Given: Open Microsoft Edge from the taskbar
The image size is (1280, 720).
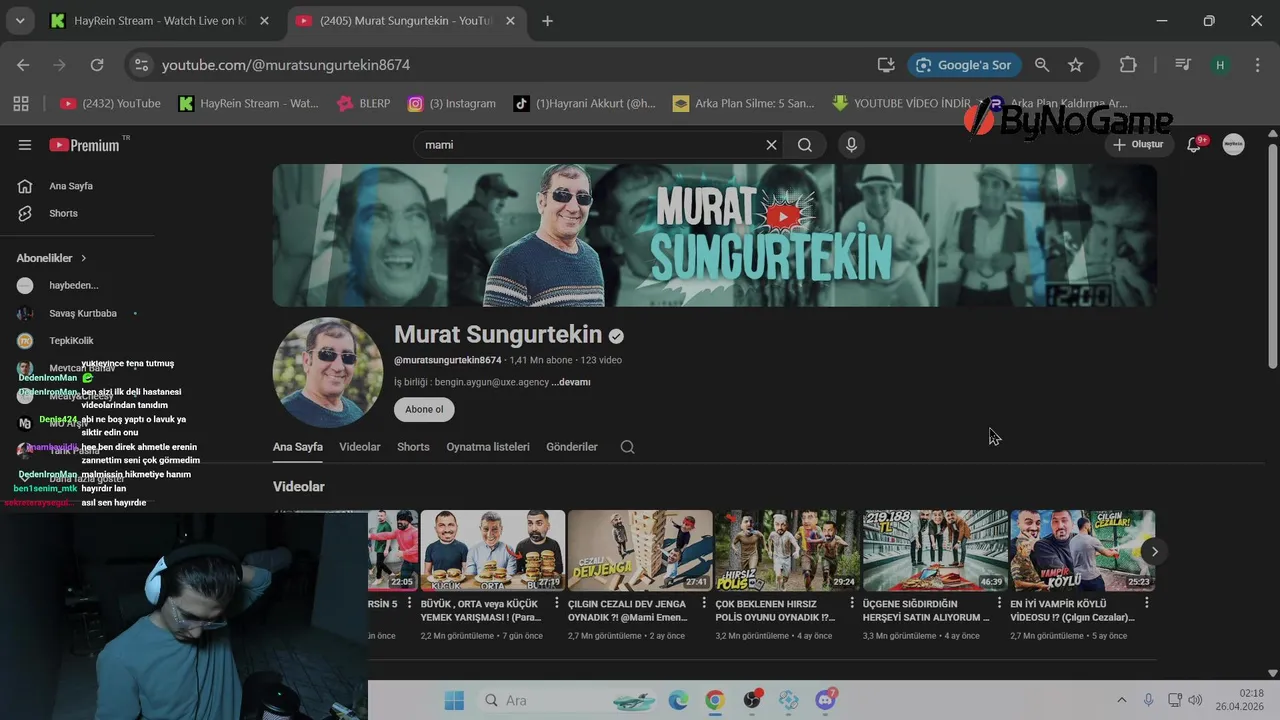Looking at the screenshot, I should pyautogui.click(x=678, y=700).
